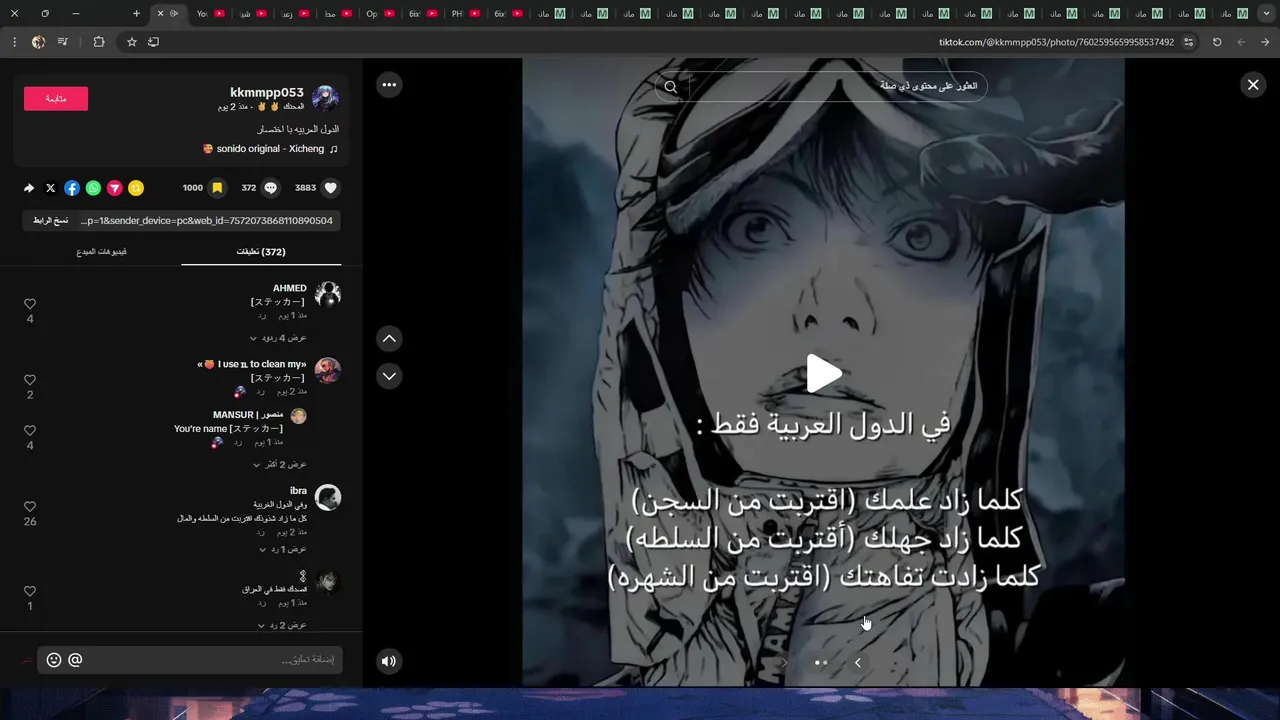Image resolution: width=1280 pixels, height=720 pixels.
Task: Share post to Facebook
Action: coord(72,188)
